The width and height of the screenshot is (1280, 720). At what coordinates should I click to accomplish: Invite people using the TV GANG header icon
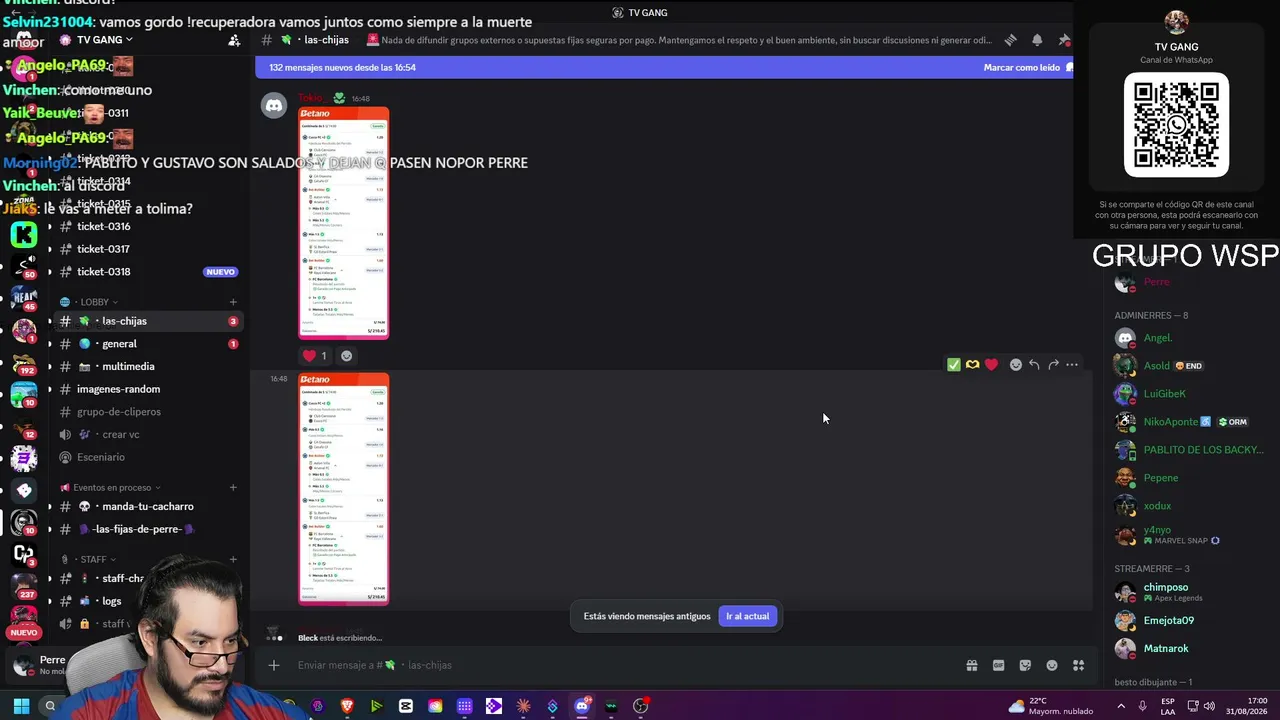tap(234, 40)
